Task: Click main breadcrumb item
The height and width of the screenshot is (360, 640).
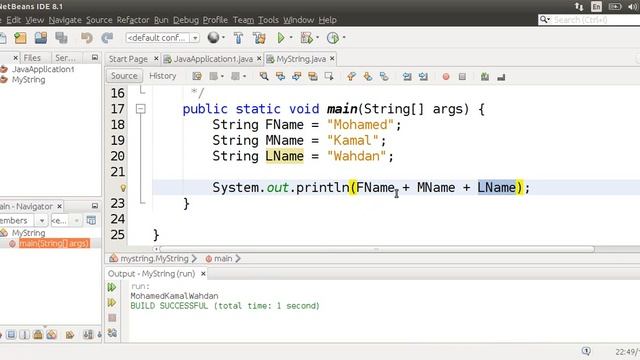Action: point(223,258)
